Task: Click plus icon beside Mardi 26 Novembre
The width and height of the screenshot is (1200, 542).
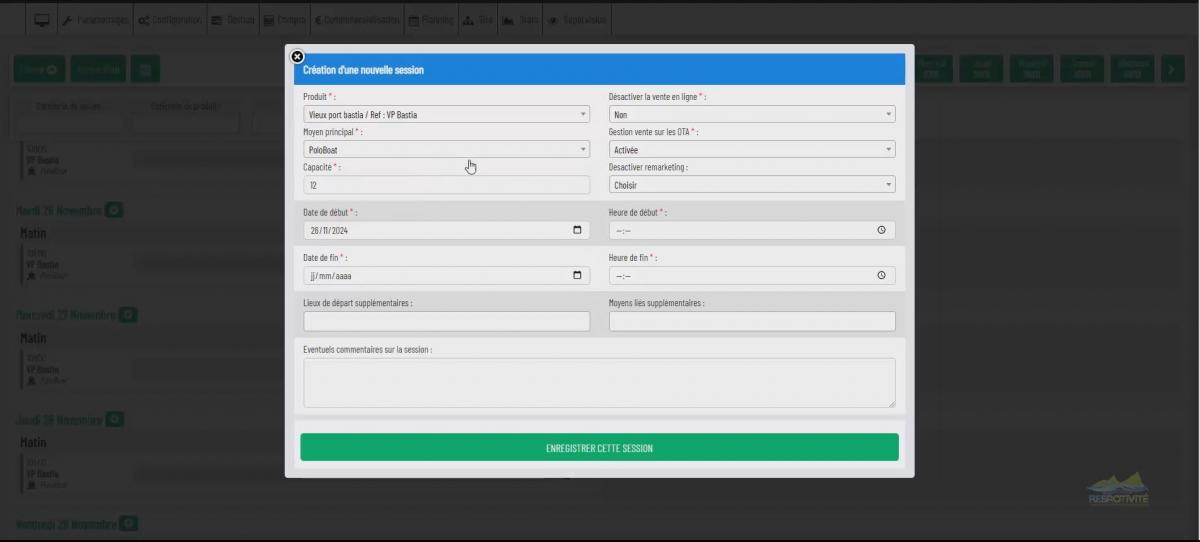Action: tap(115, 210)
